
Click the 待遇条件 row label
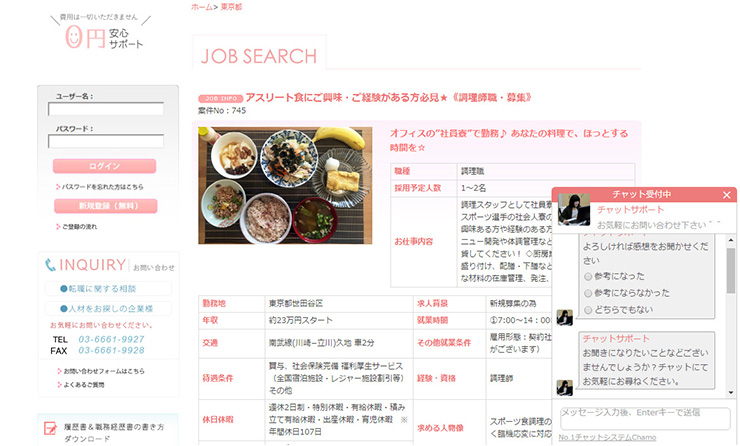[x=218, y=379]
